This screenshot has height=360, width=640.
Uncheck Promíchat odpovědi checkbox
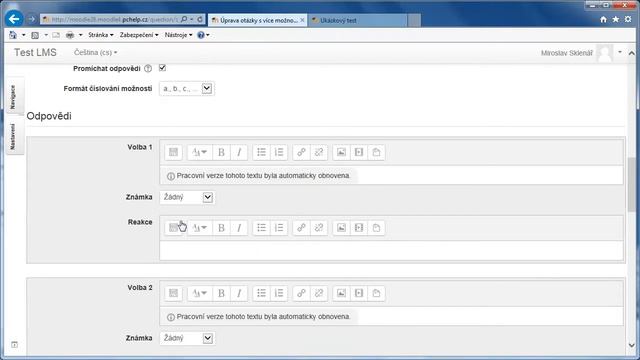[x=162, y=68]
